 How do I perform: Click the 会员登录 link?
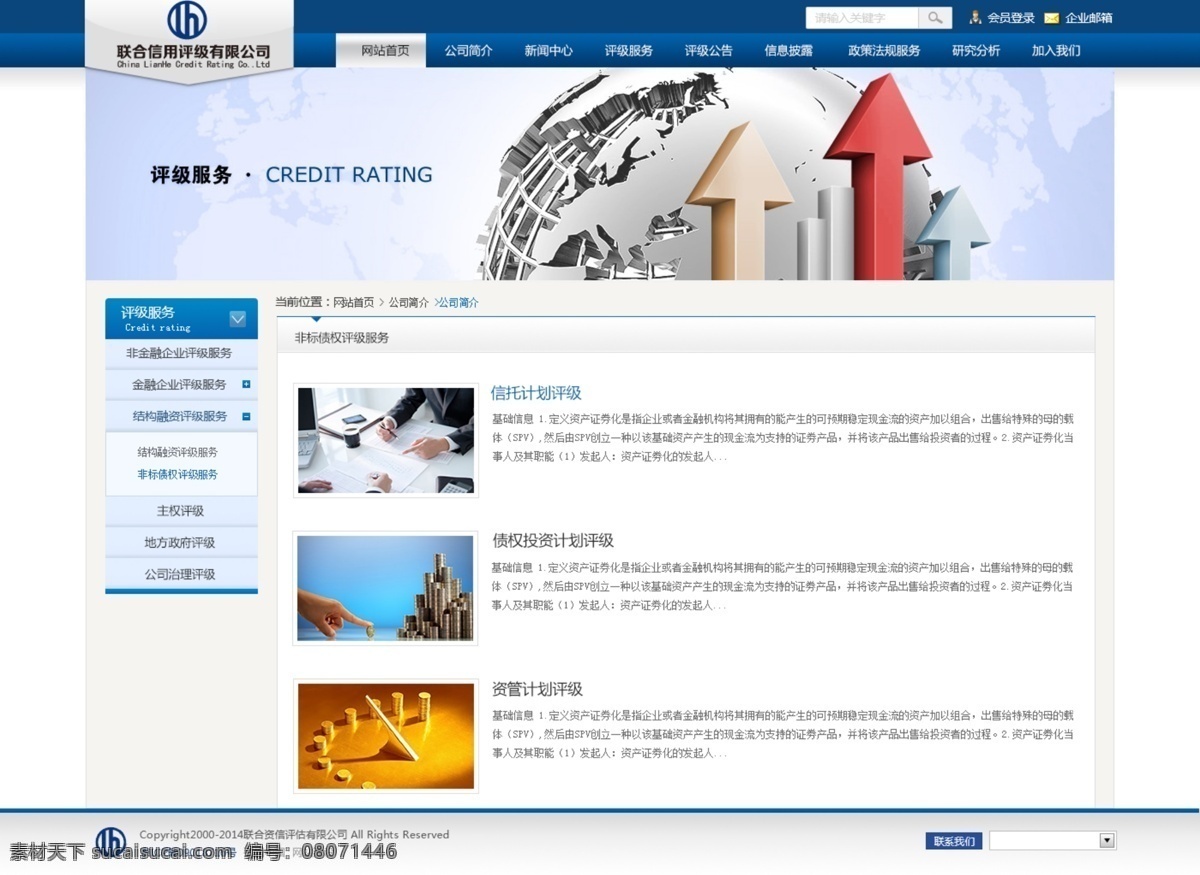1011,18
